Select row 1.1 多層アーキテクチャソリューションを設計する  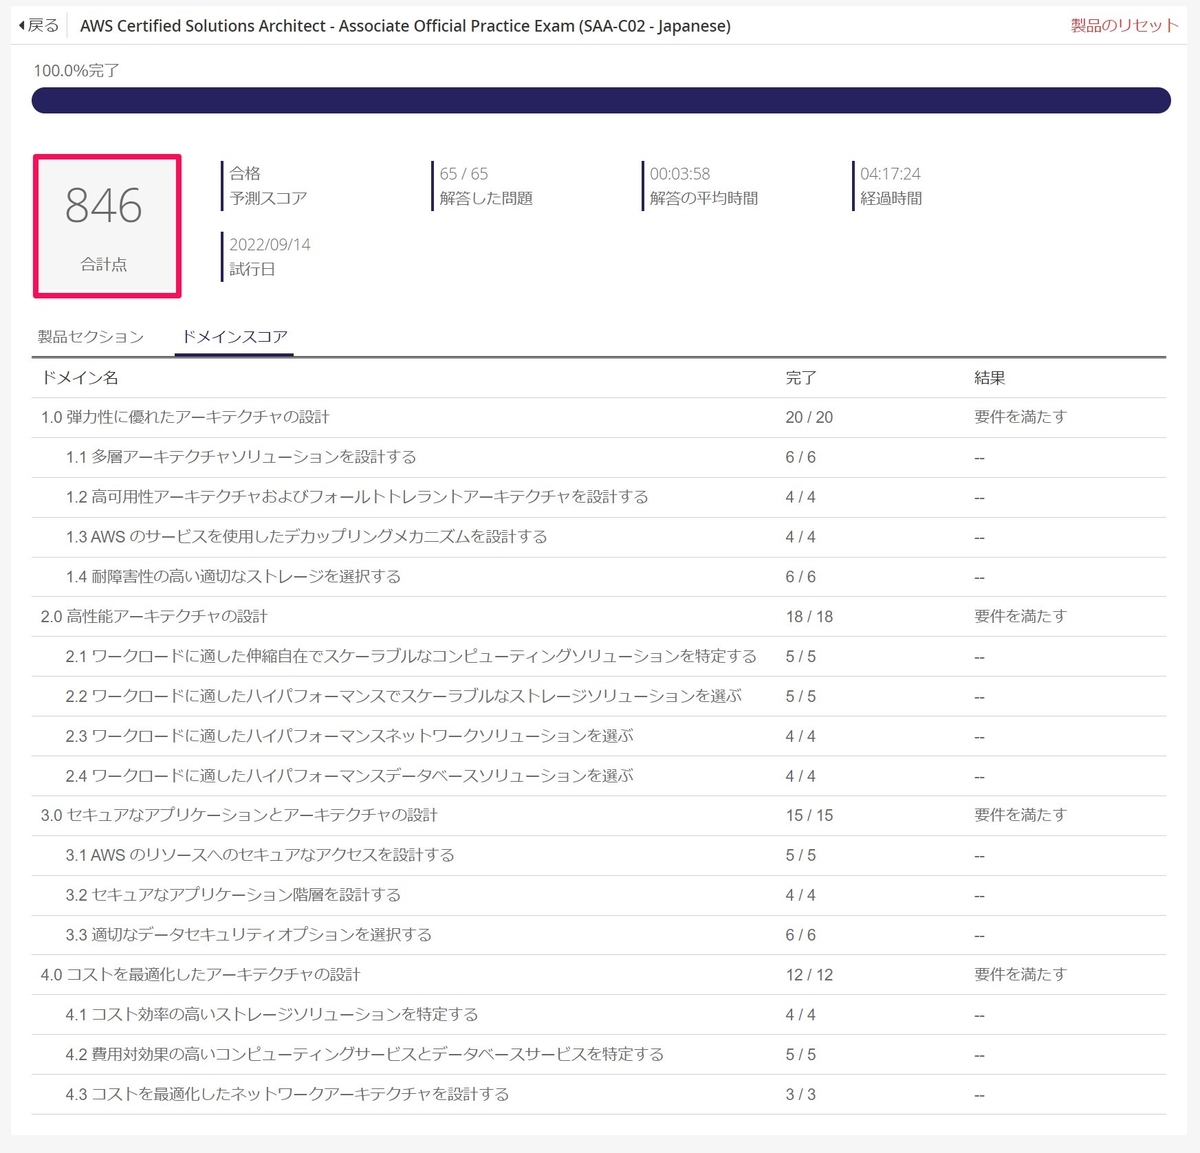click(599, 457)
